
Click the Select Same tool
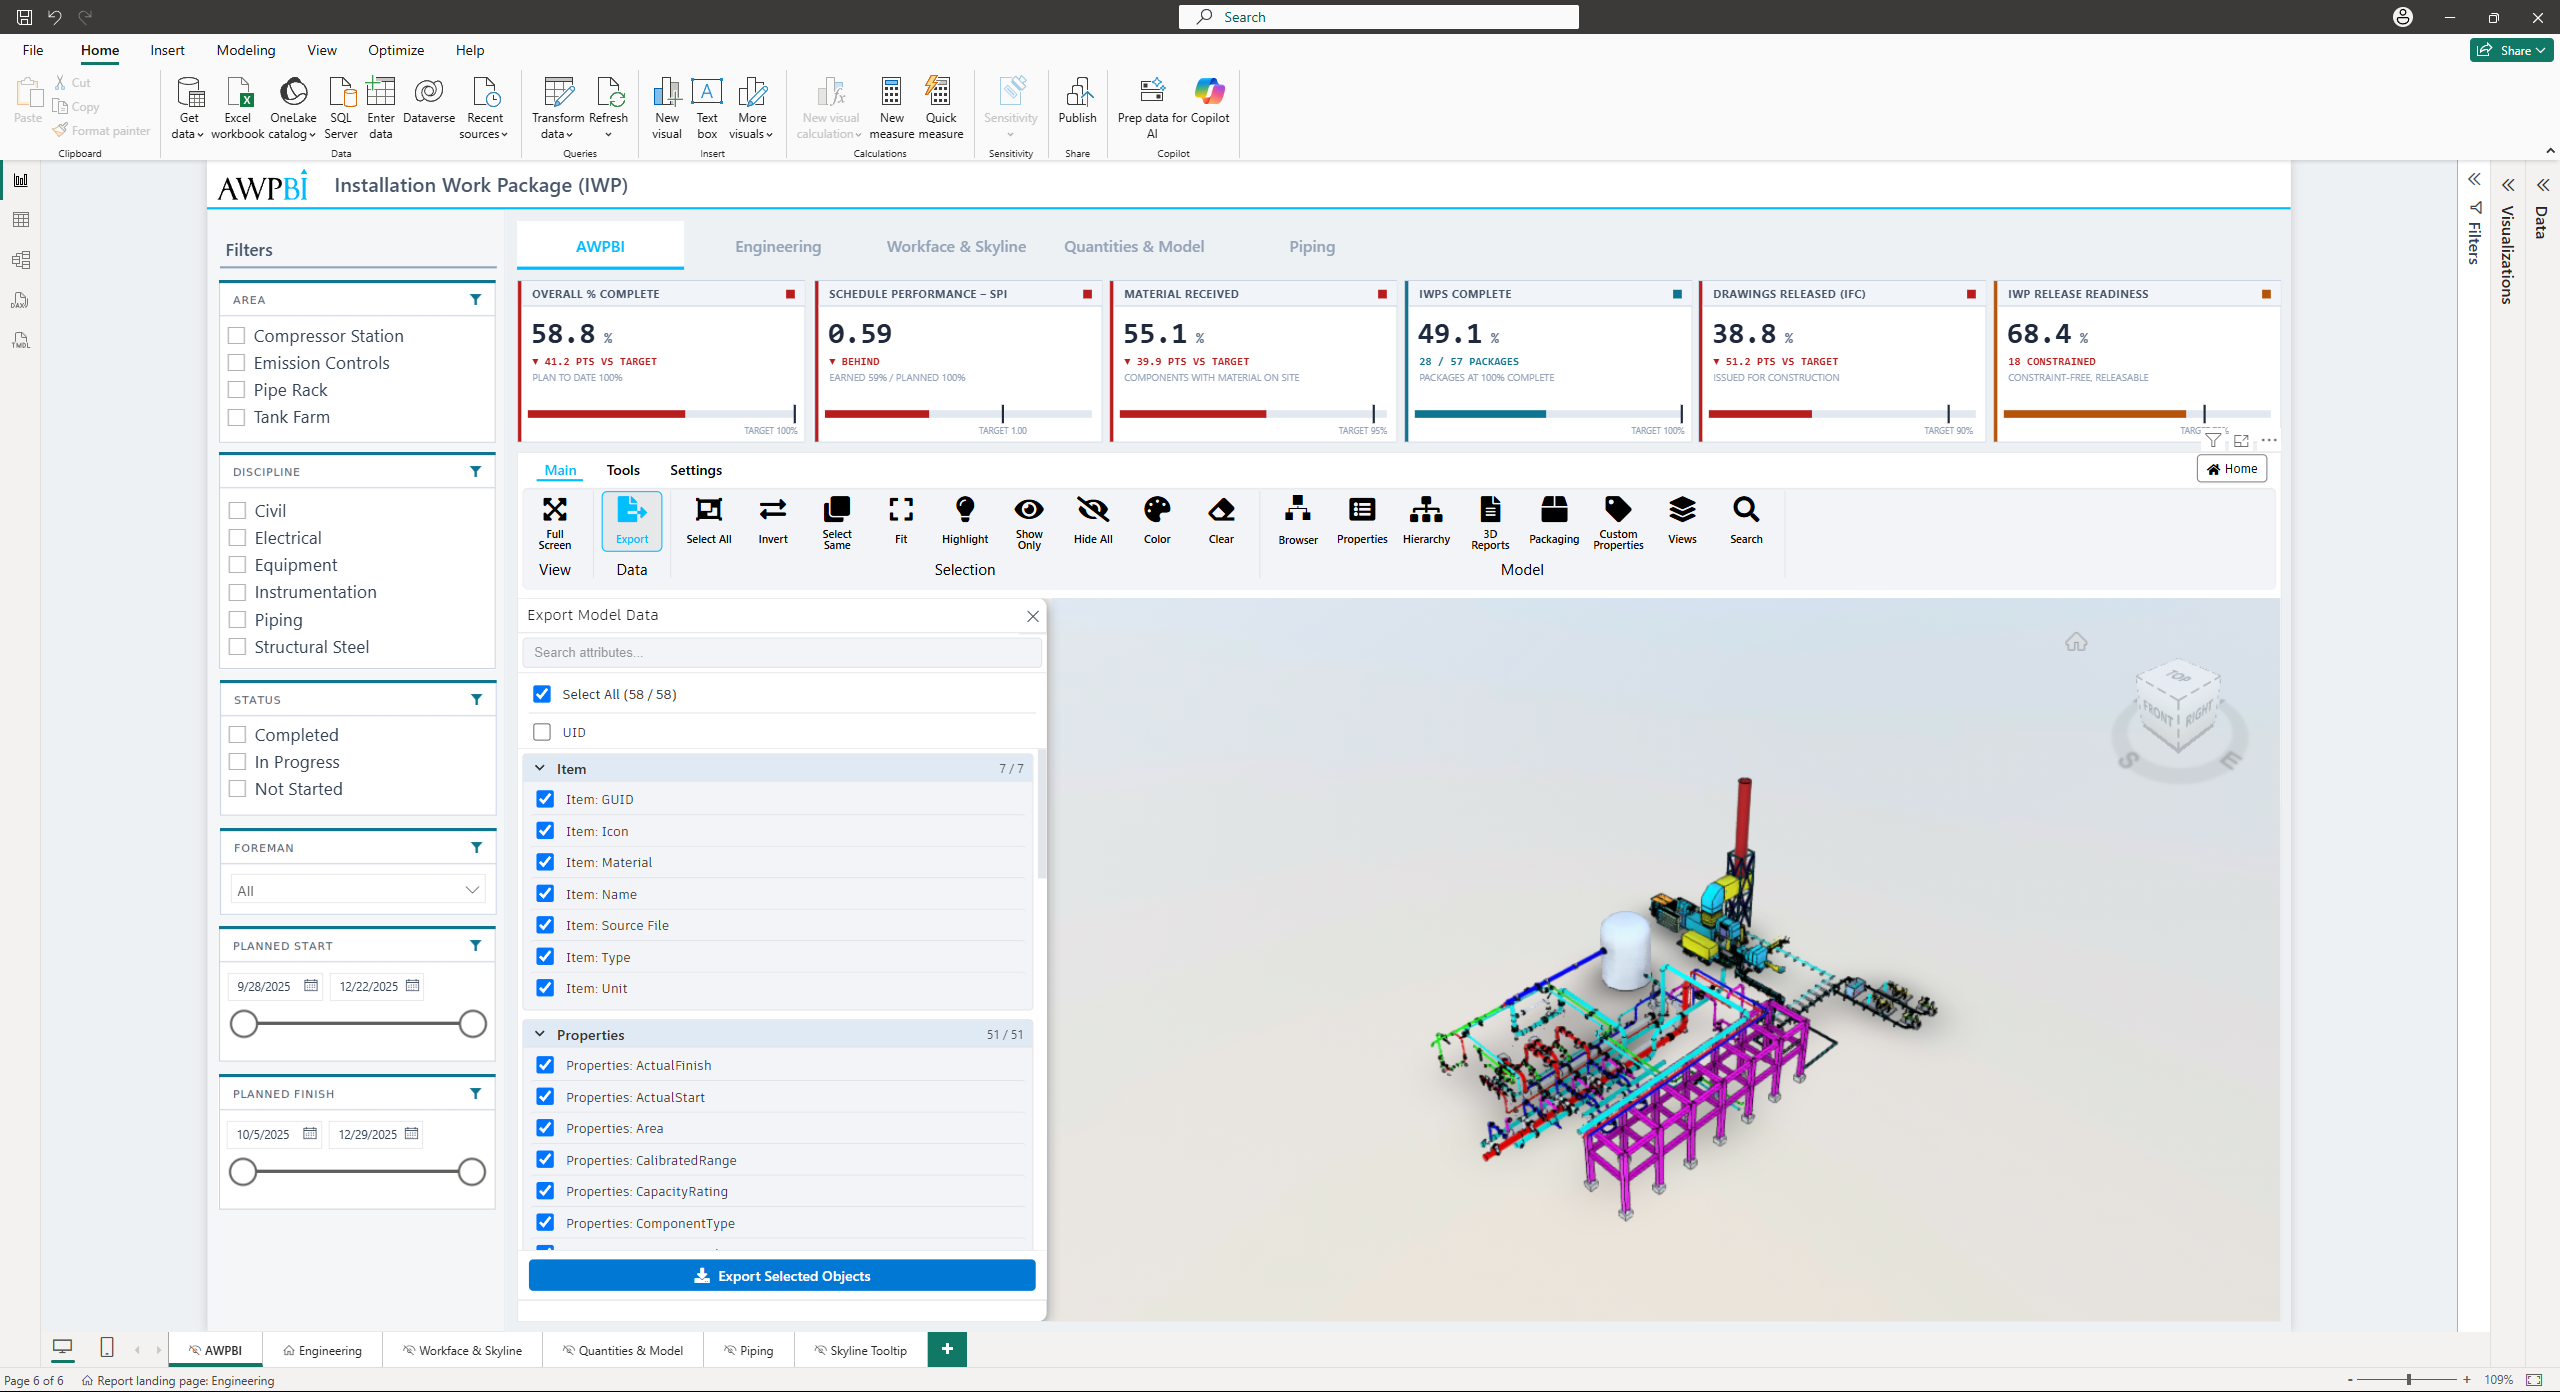click(x=837, y=522)
